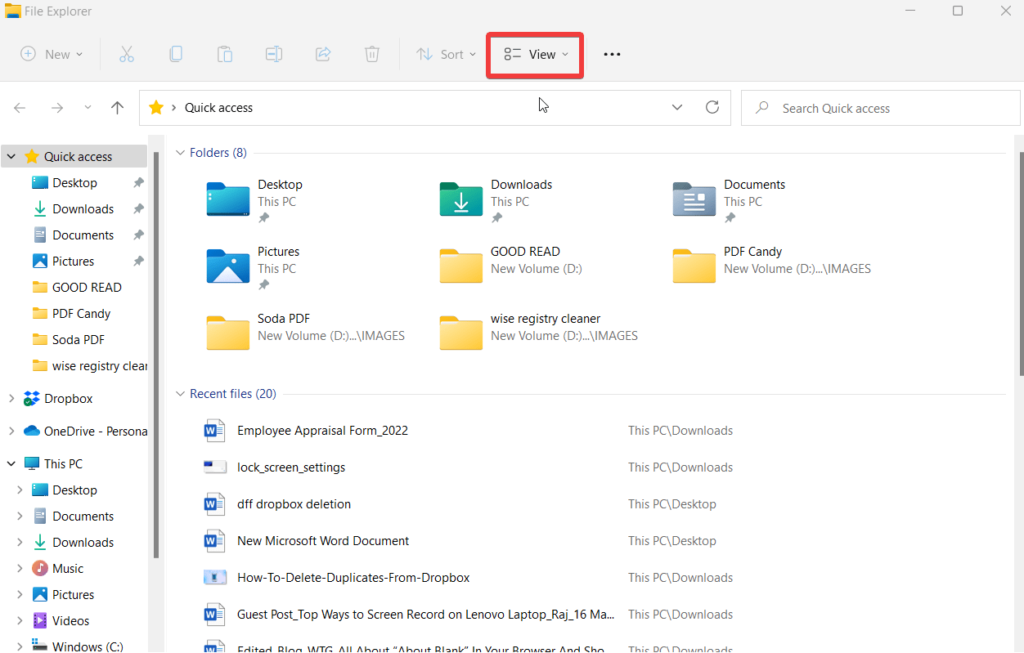The width and height of the screenshot is (1024, 653).
Task: Click the main content vertical scrollbar
Action: click(1021, 264)
